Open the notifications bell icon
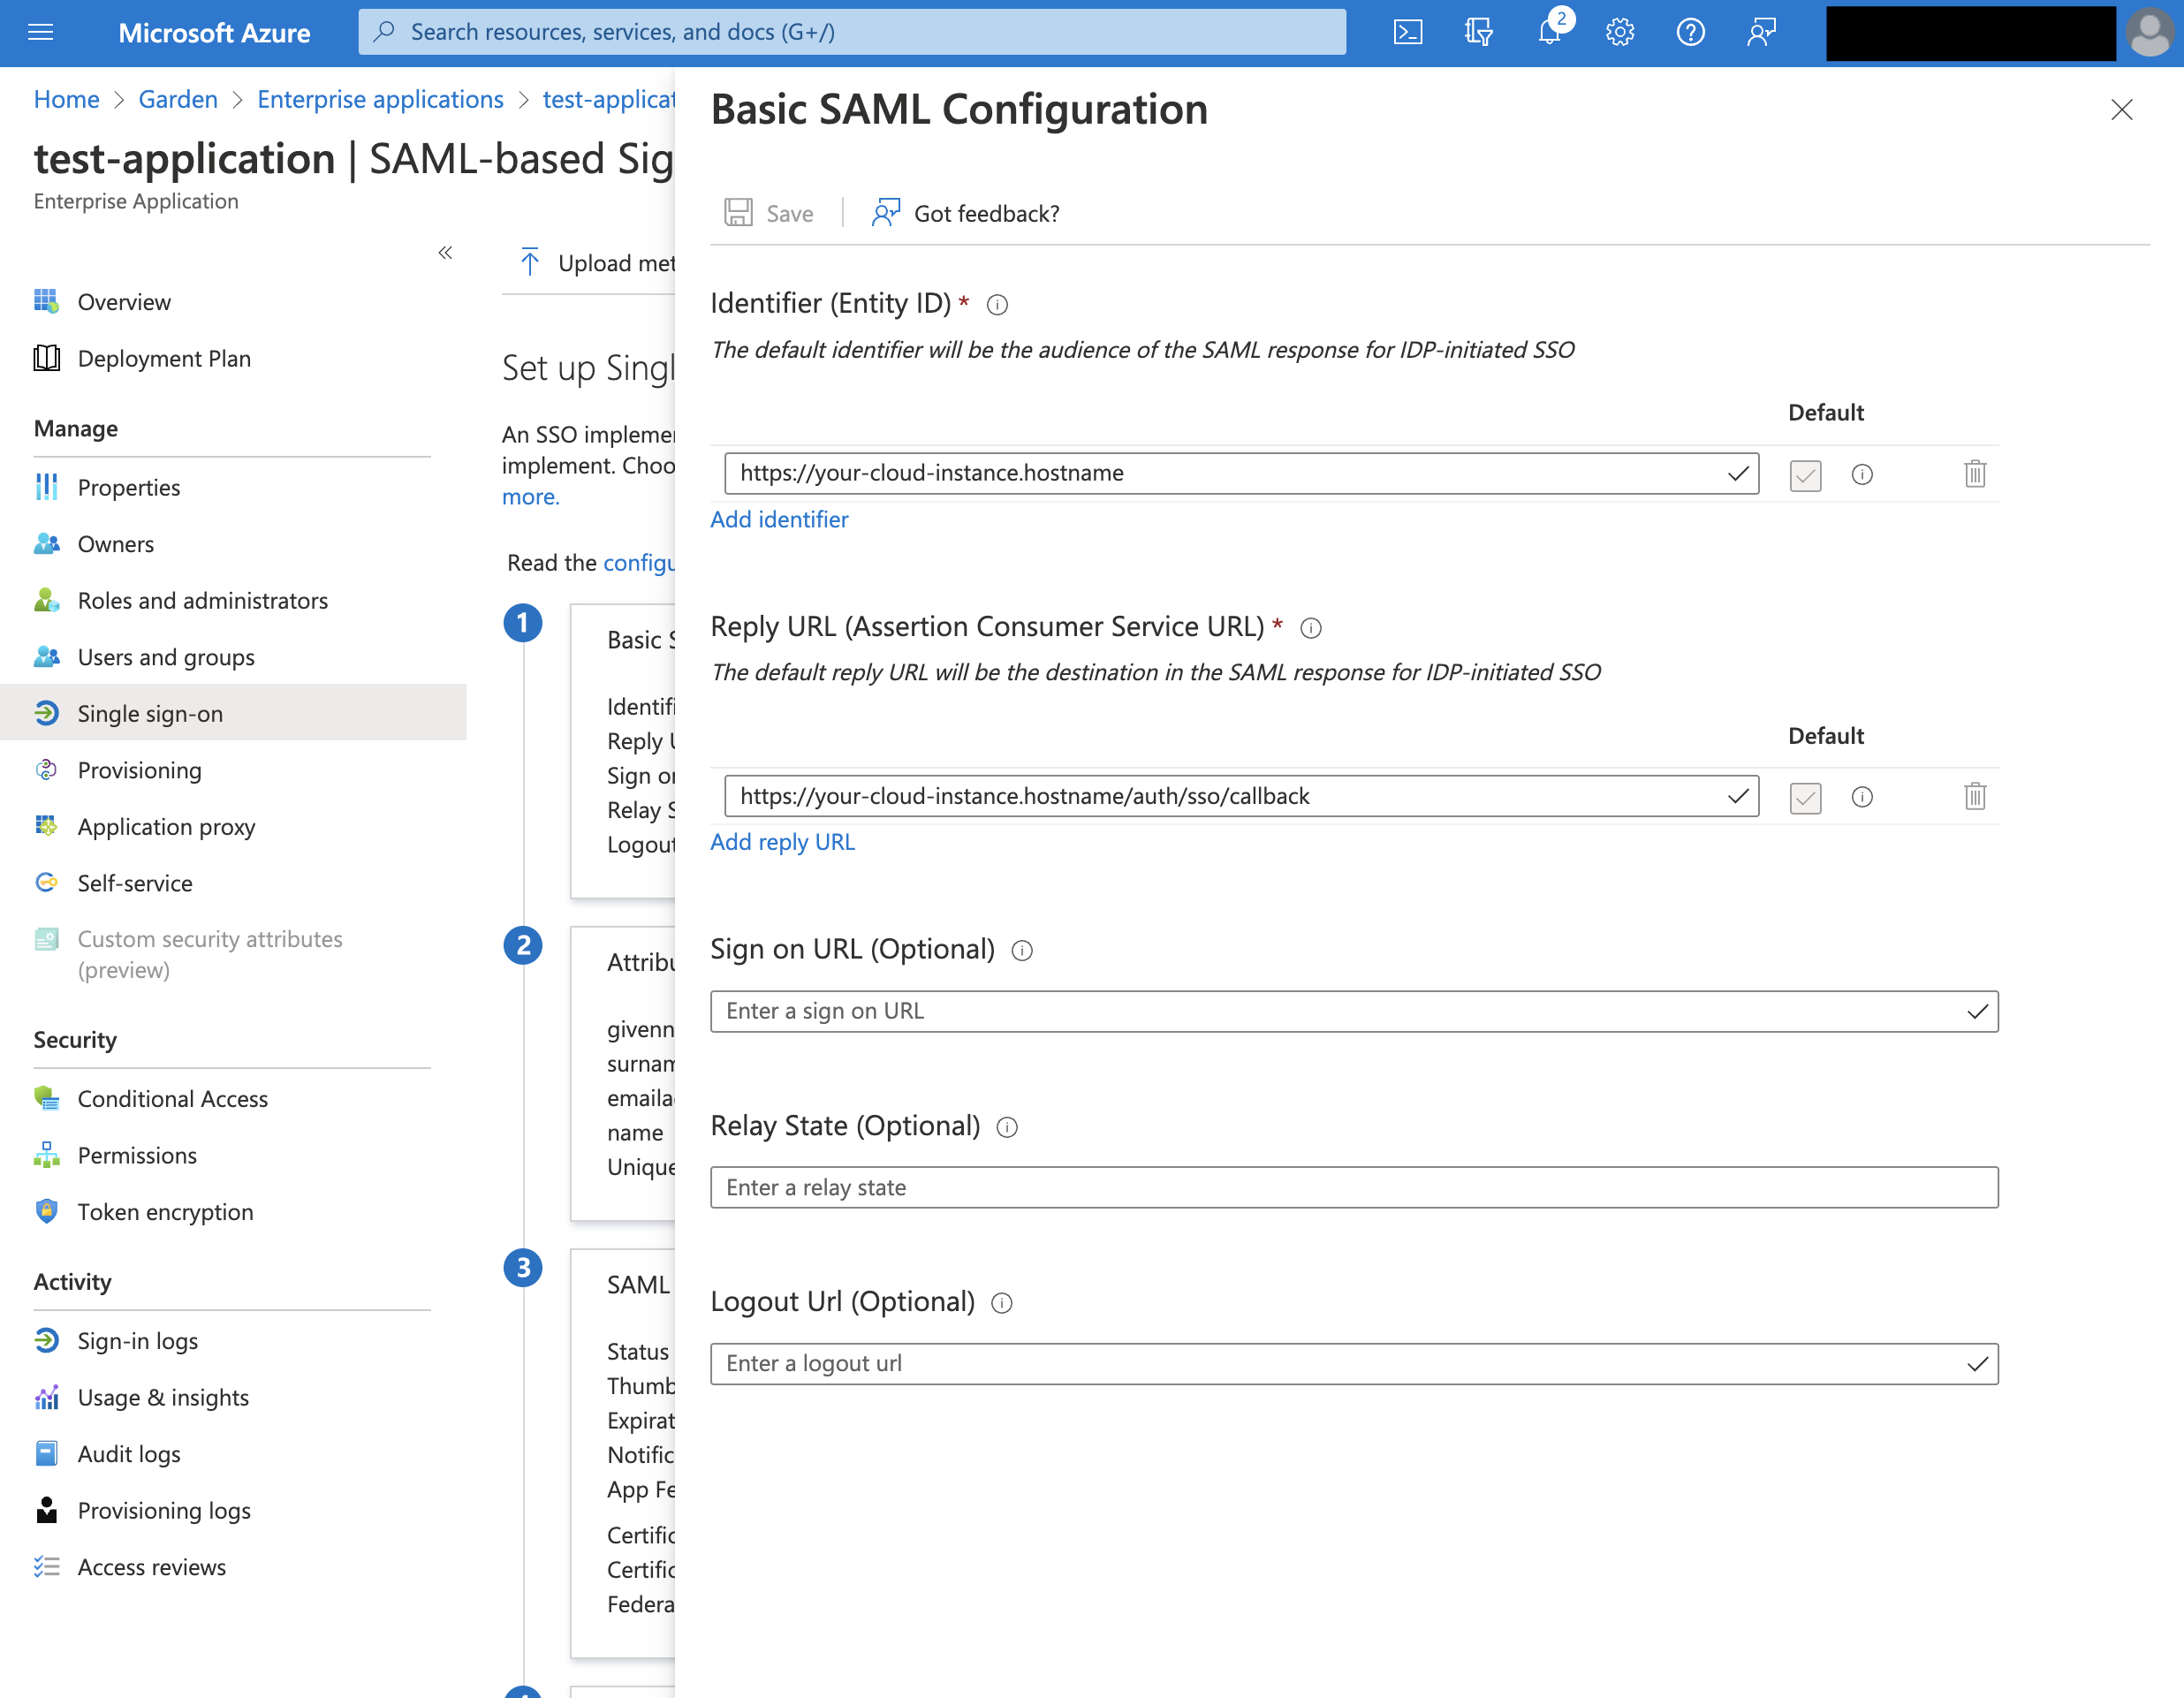Image resolution: width=2184 pixels, height=1698 pixels. 1549,32
